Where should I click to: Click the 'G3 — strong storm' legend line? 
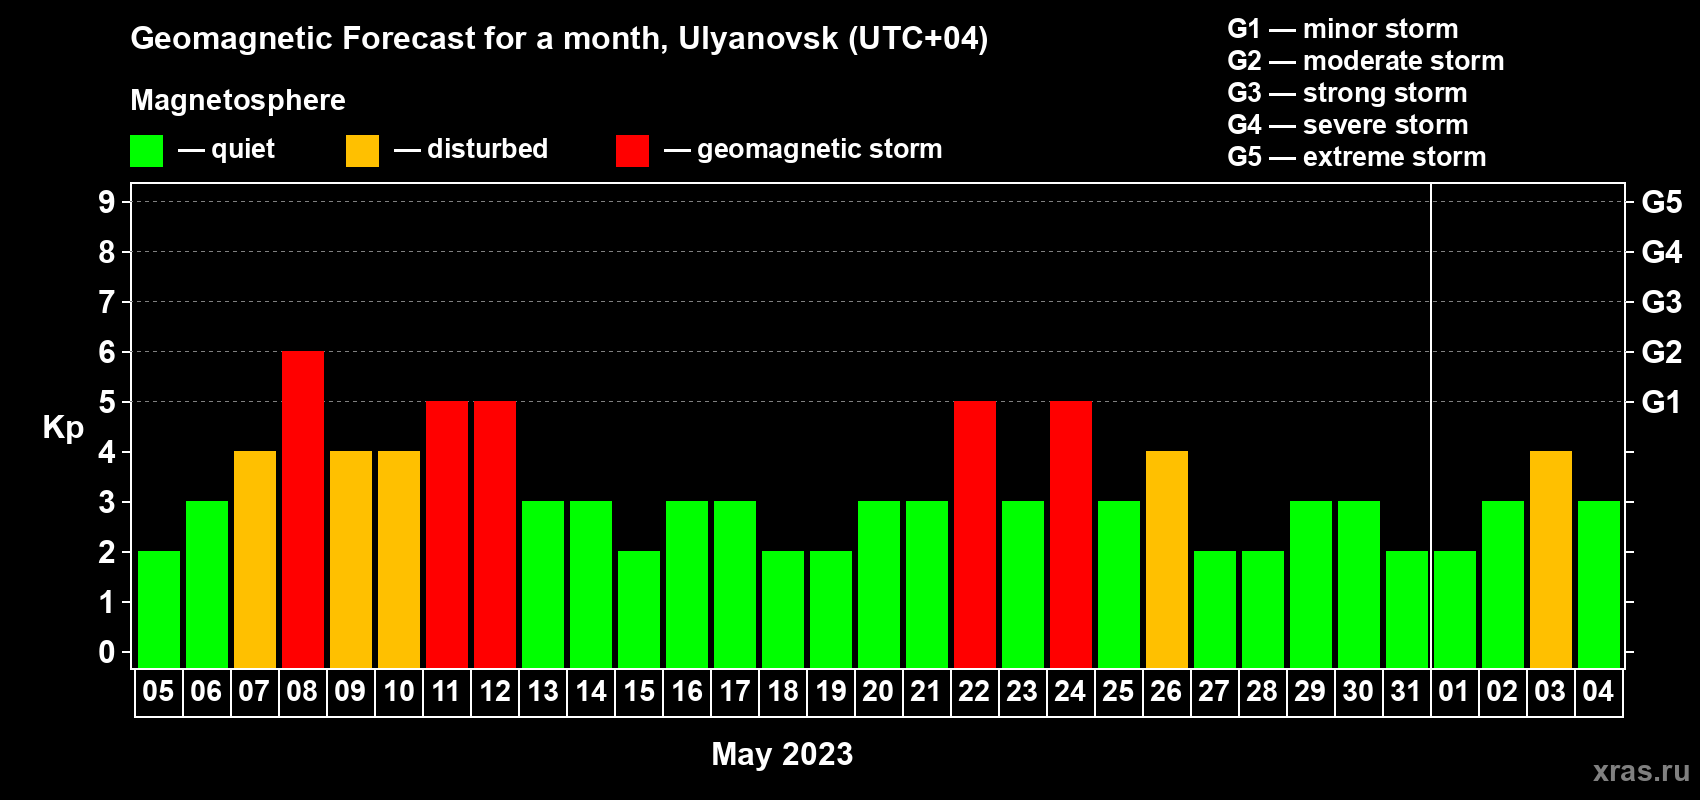[1347, 93]
